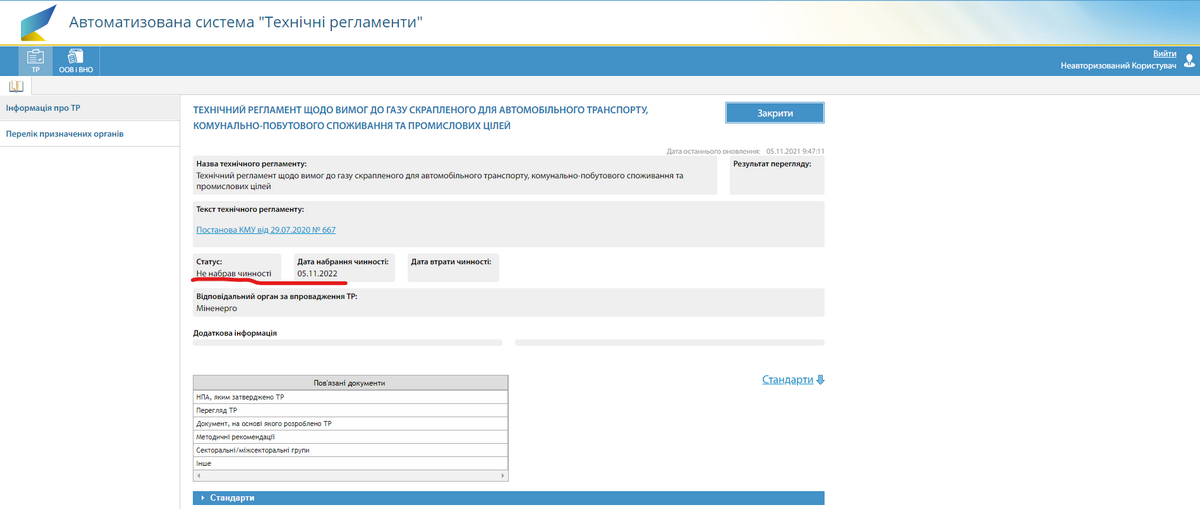Expand the Стандарти collapsible section
Image resolution: width=1200 pixels, height=509 pixels.
point(232,497)
